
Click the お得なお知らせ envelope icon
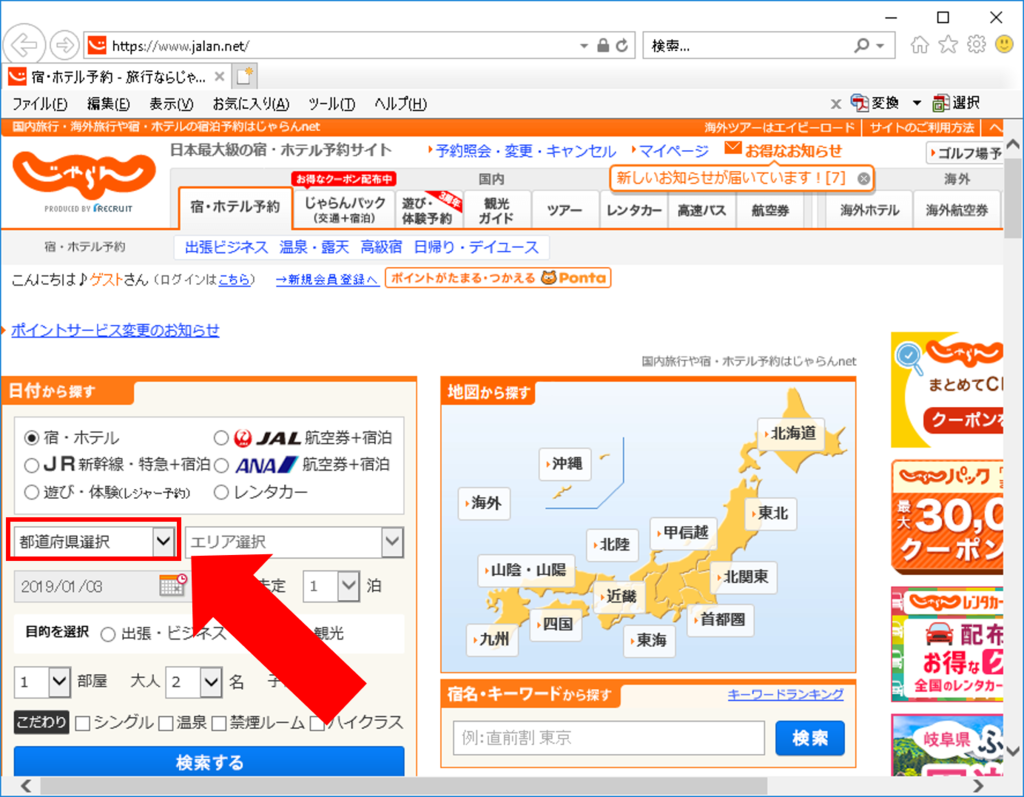733,148
